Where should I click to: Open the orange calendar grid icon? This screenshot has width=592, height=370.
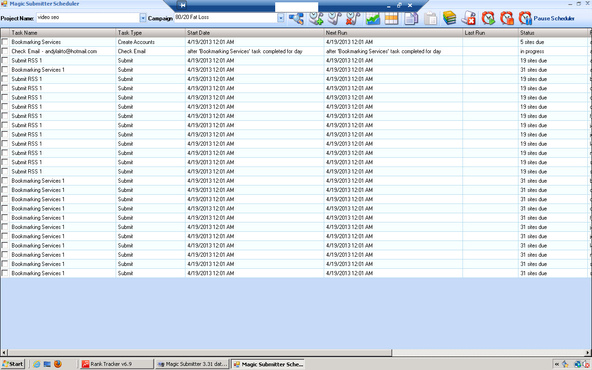point(392,18)
